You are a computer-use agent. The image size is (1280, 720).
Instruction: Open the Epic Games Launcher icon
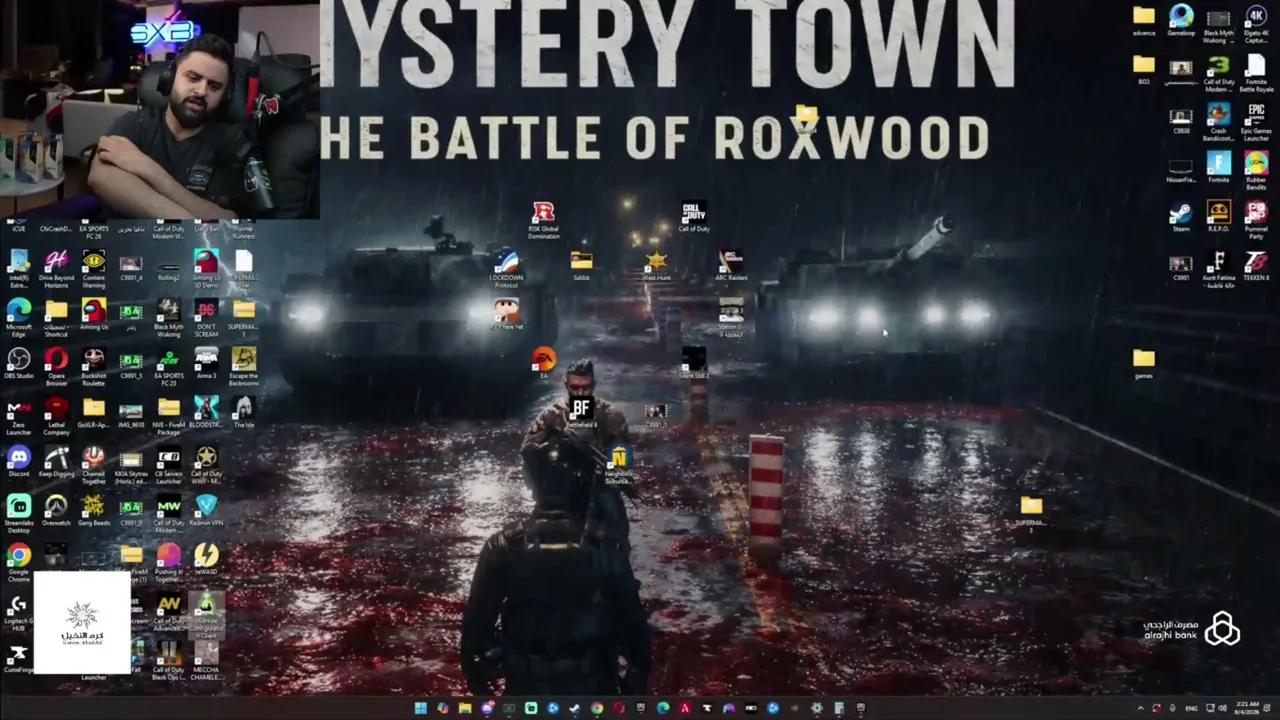click(1256, 119)
